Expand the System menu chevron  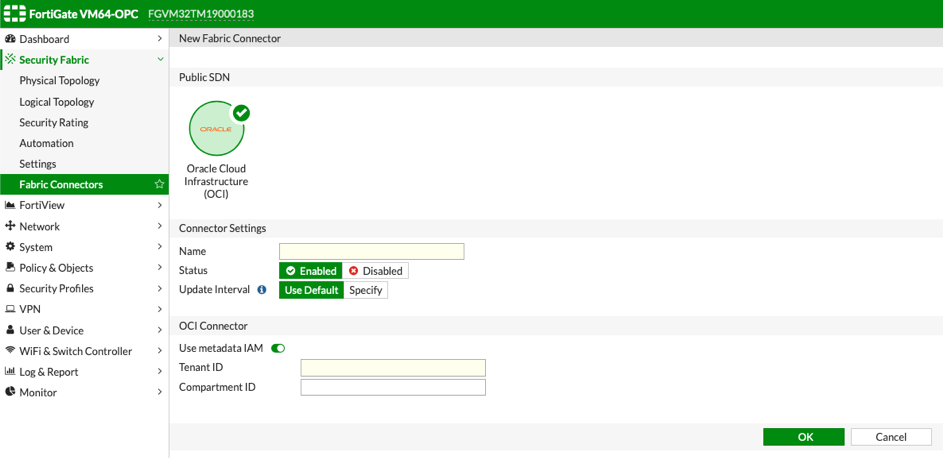coord(159,247)
